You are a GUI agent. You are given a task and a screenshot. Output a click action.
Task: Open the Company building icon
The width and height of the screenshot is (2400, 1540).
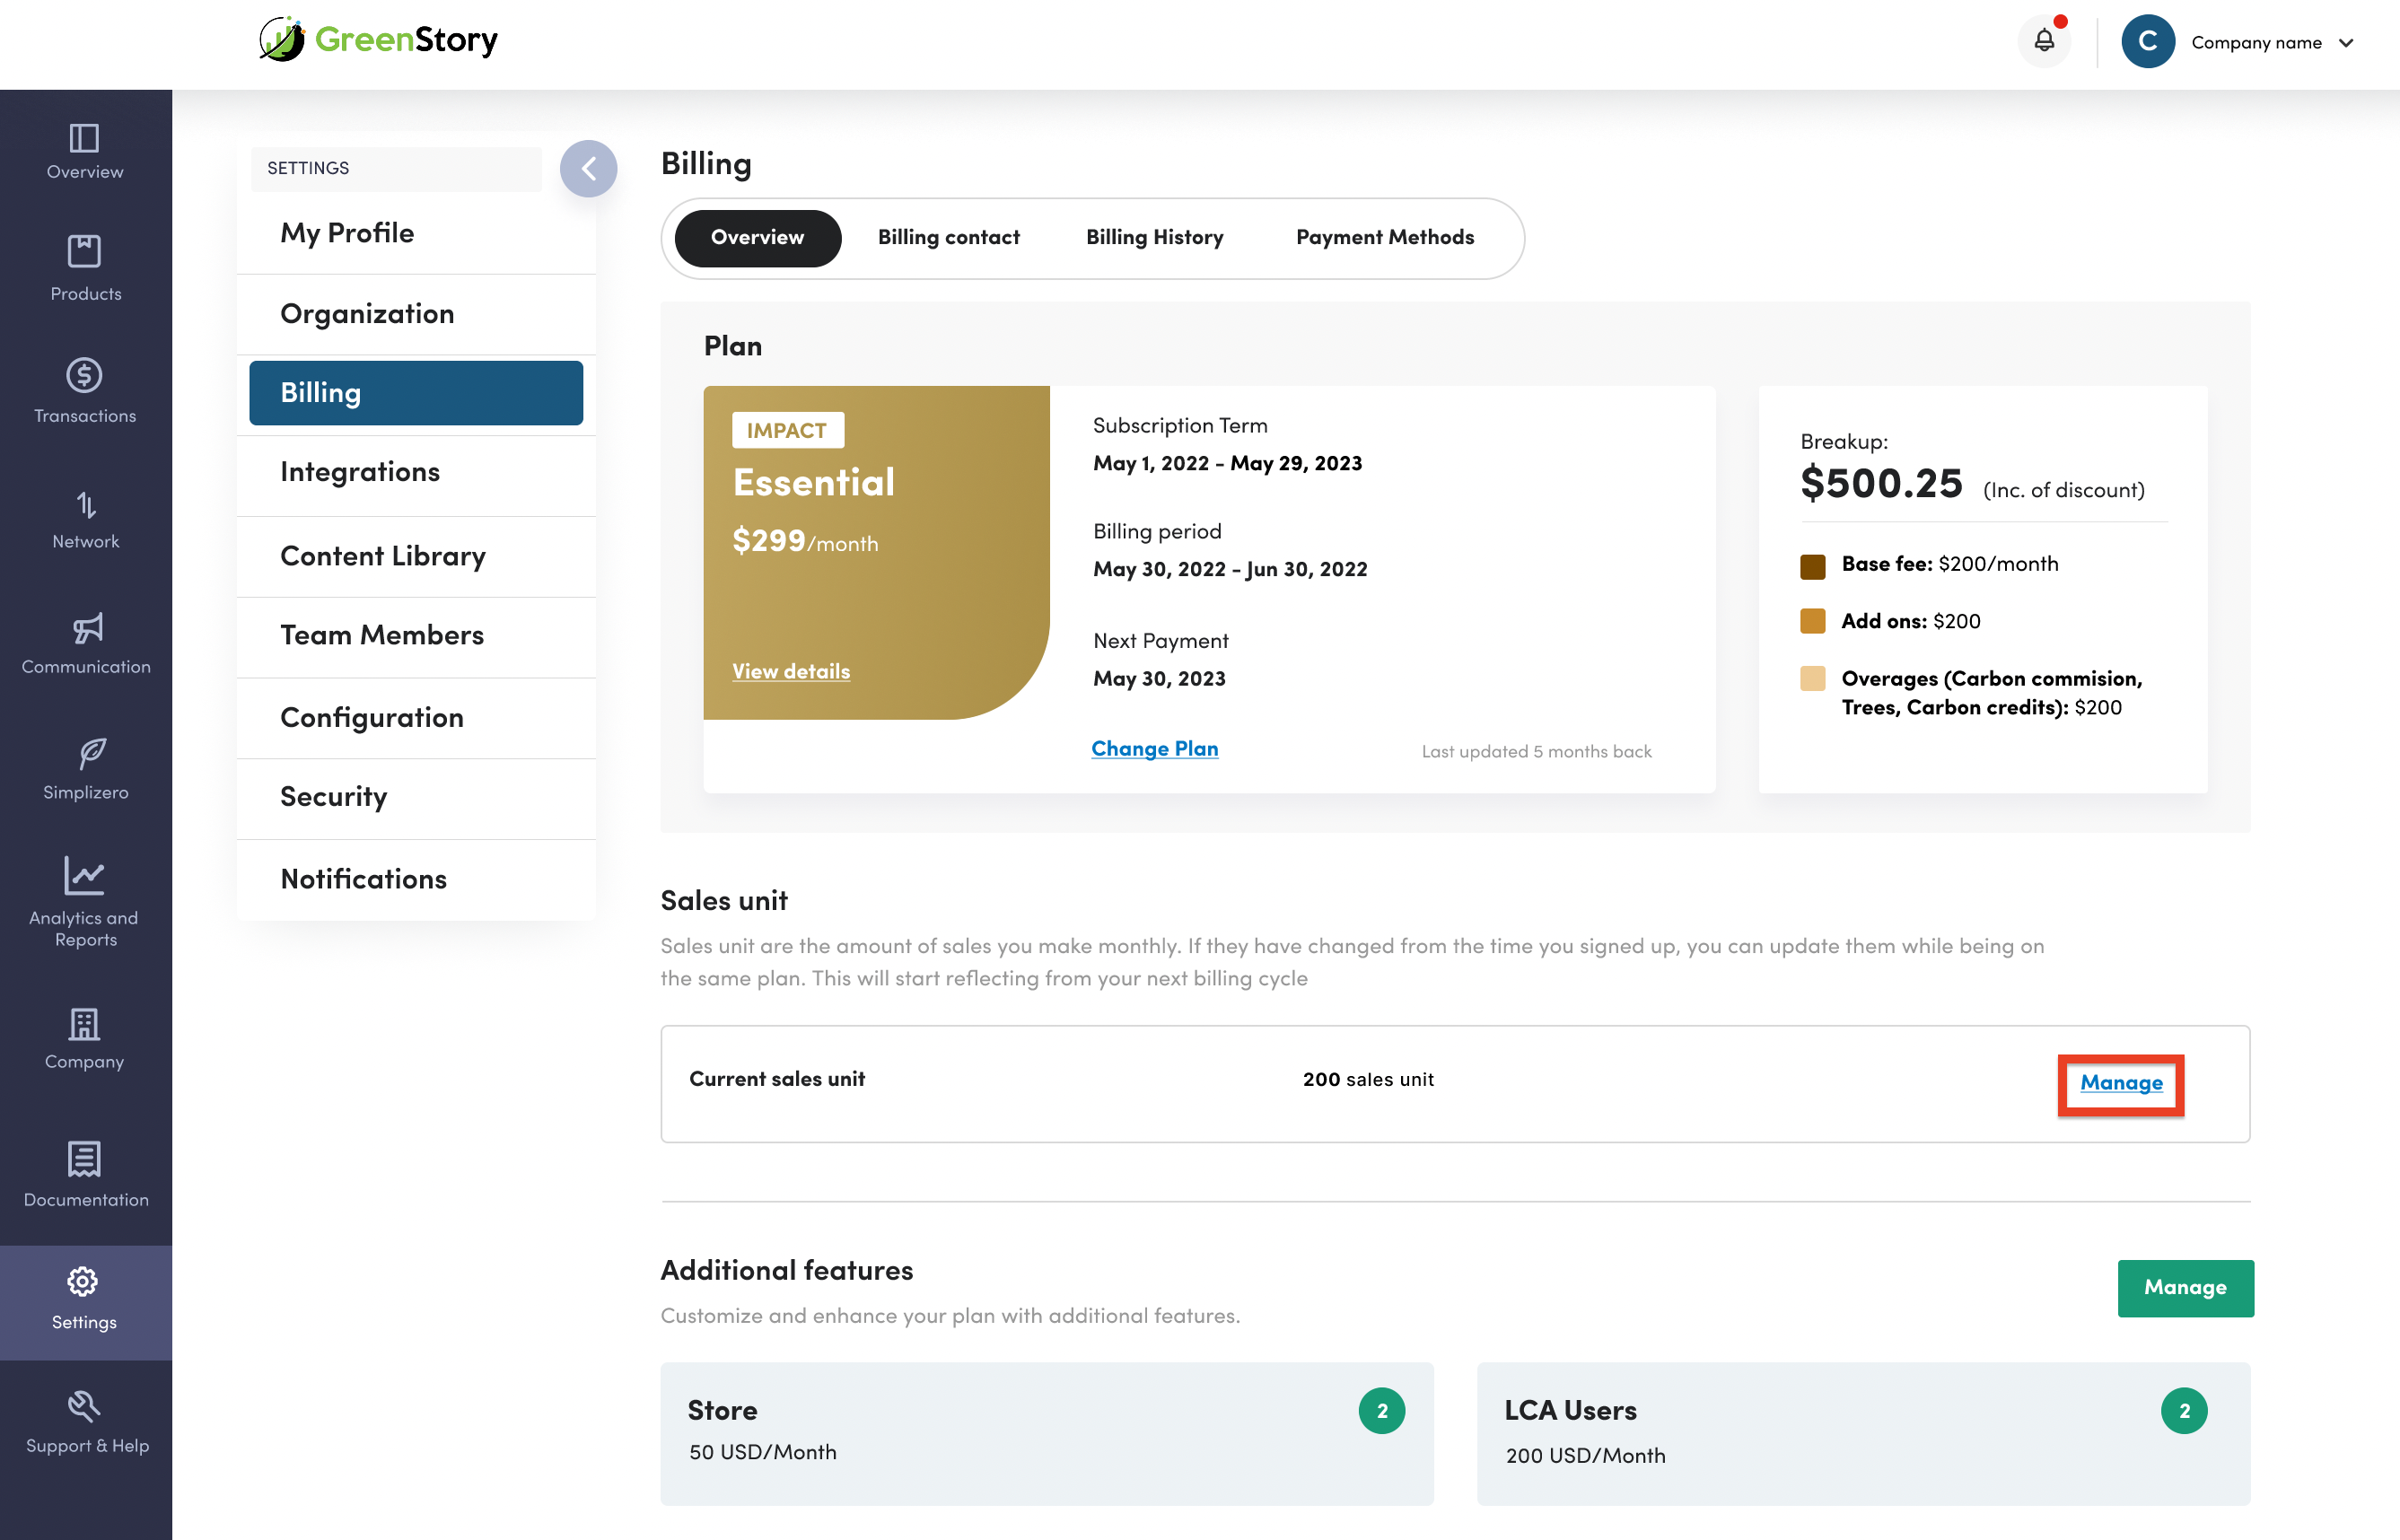point(85,1024)
